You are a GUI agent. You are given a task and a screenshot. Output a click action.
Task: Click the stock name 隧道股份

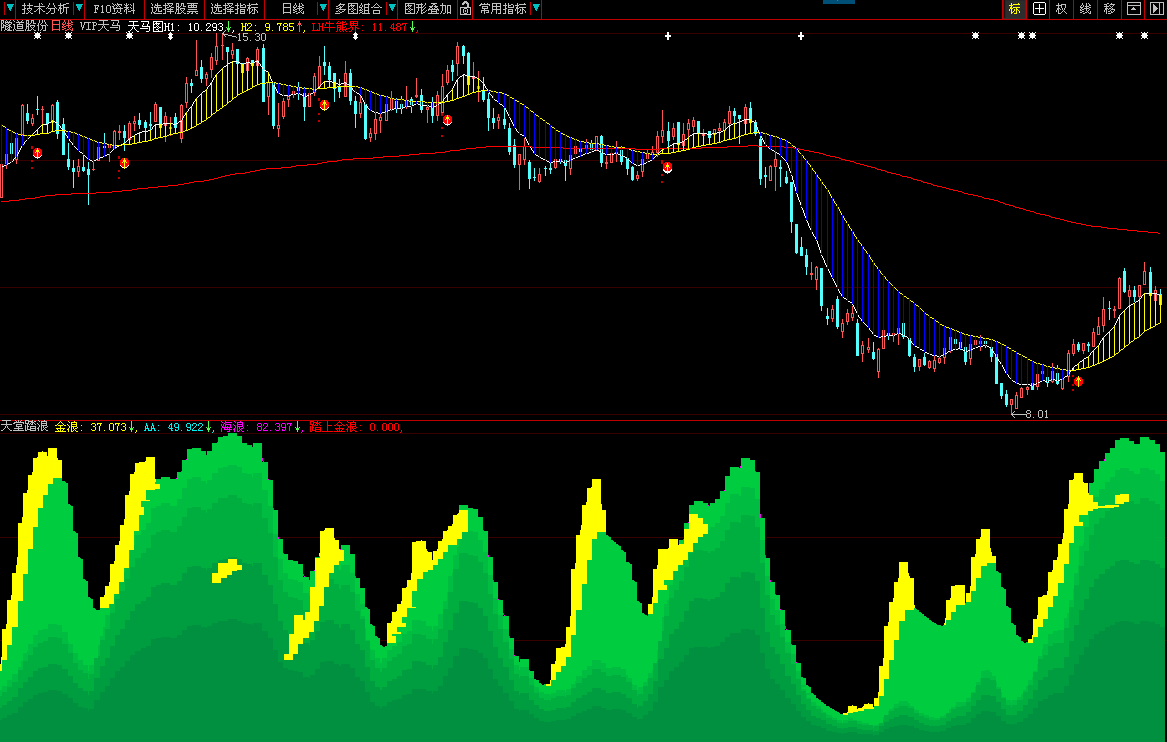(x=24, y=26)
